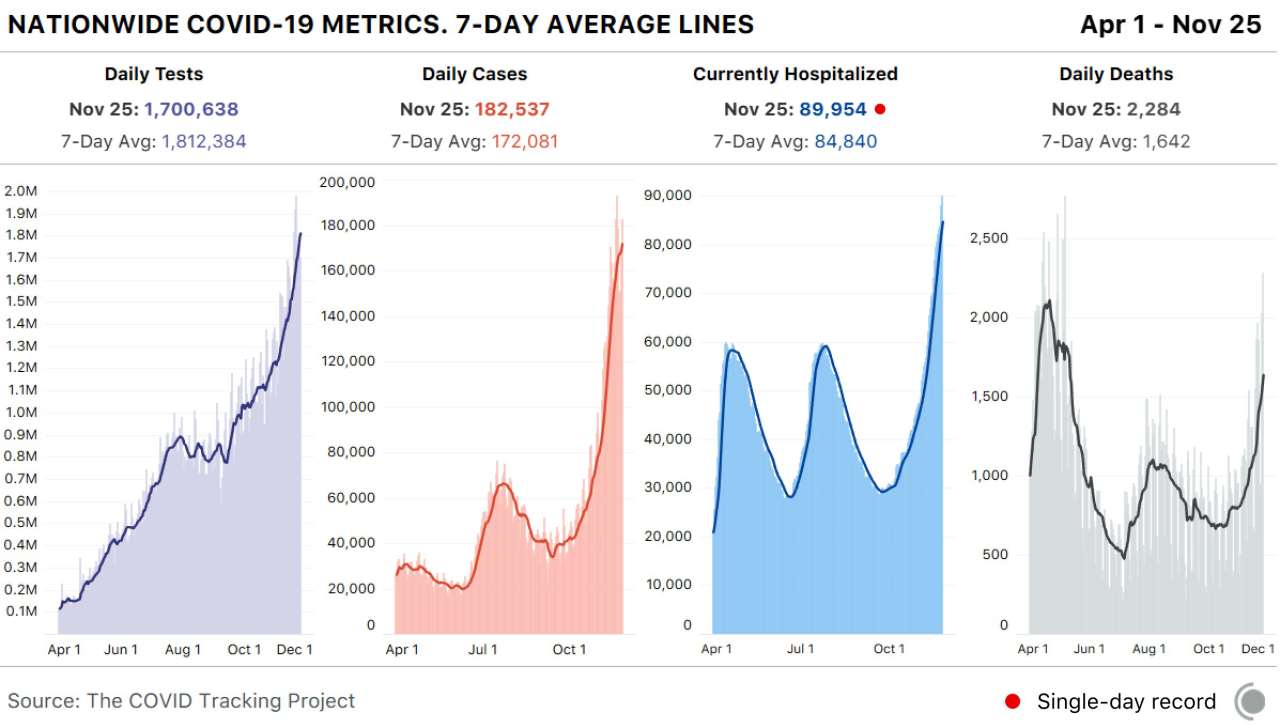
Task: Click the Daily Cases chart title
Action: coord(475,74)
